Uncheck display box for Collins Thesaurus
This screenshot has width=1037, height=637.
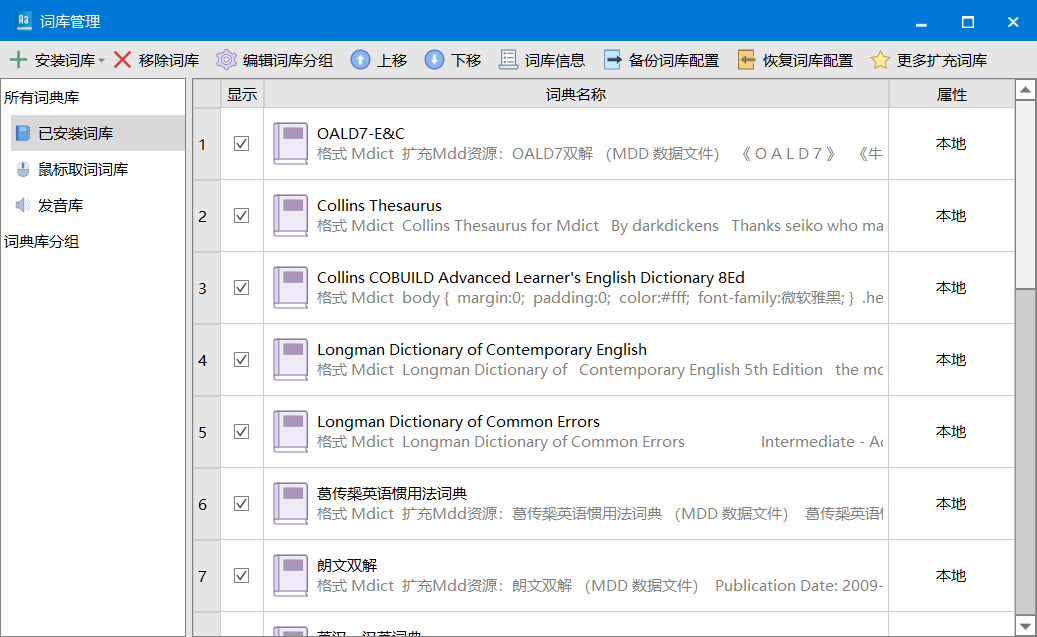241,216
